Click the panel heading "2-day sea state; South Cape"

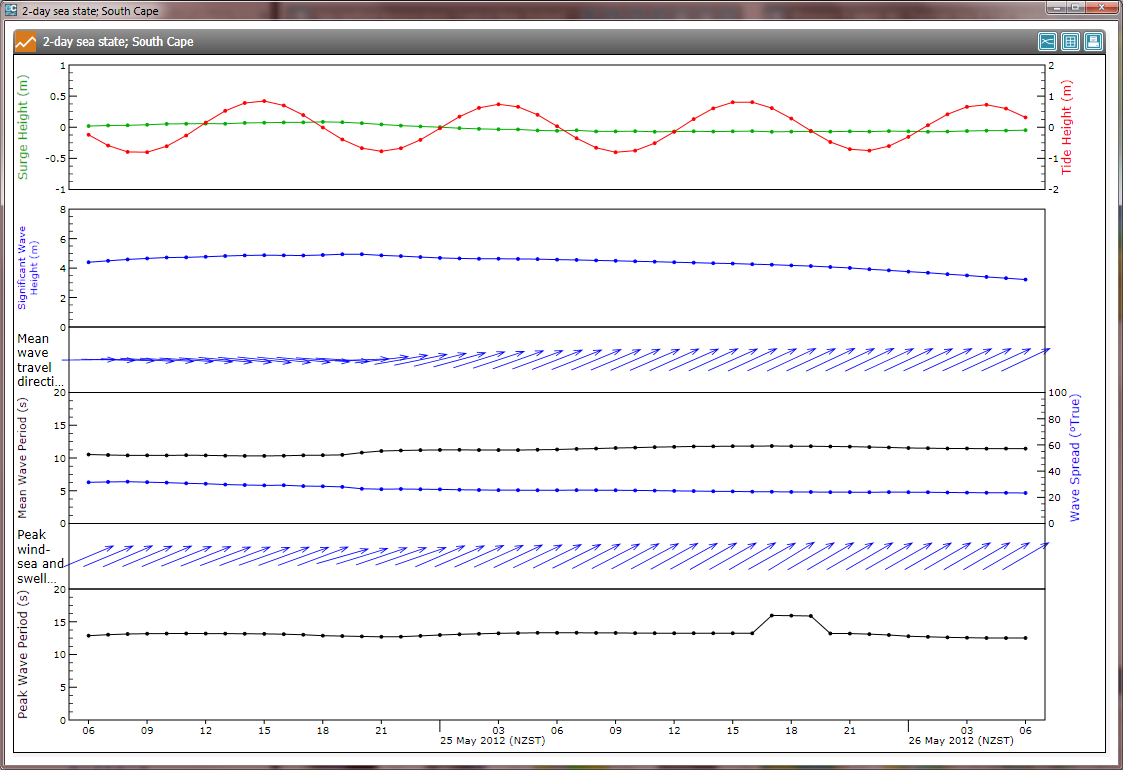click(x=118, y=42)
